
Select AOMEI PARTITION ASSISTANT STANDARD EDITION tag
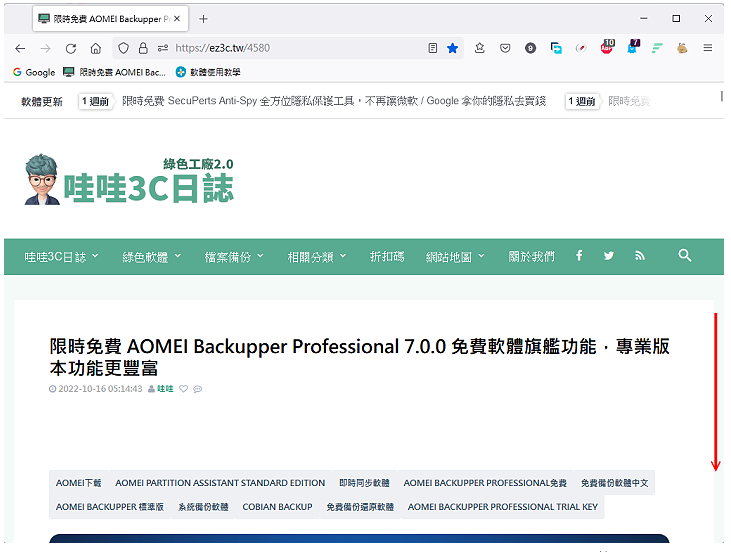(220, 483)
